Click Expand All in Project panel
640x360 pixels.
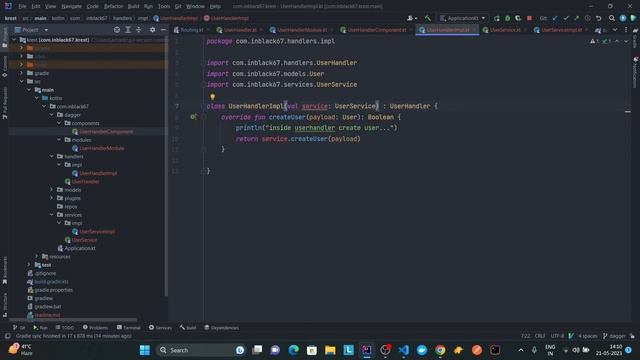point(128,30)
